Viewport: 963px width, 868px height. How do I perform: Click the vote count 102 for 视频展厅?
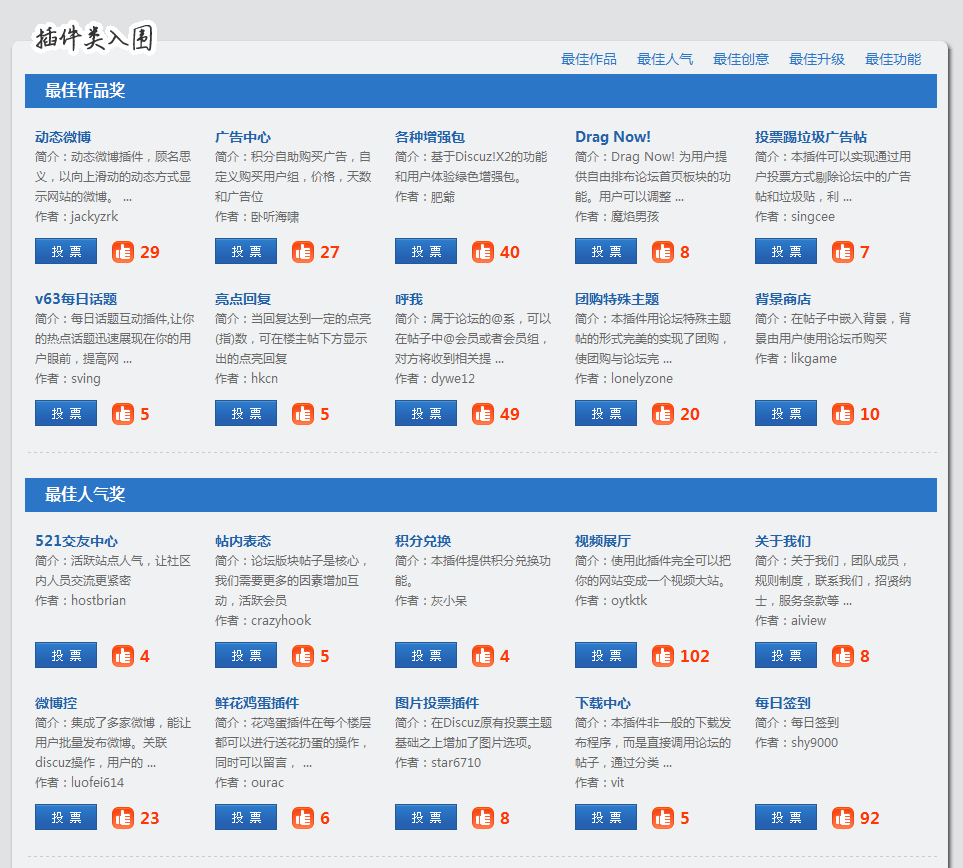click(695, 656)
